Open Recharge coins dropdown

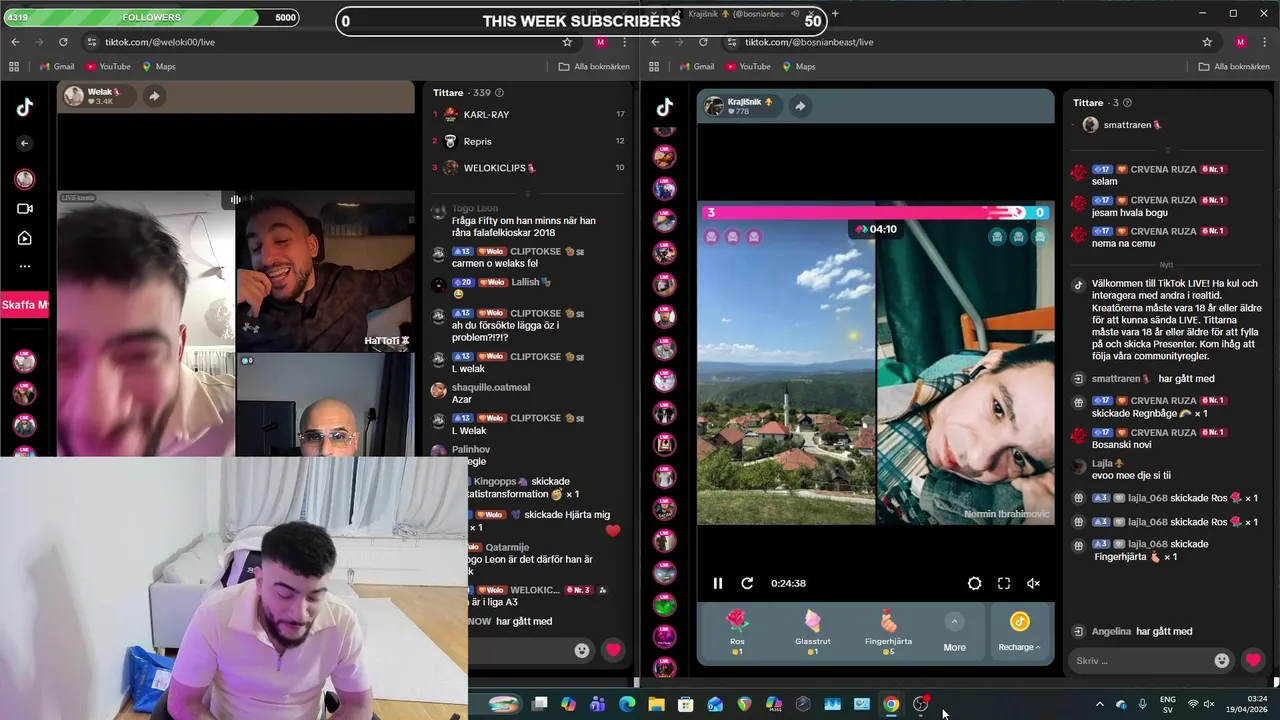coord(1019,632)
